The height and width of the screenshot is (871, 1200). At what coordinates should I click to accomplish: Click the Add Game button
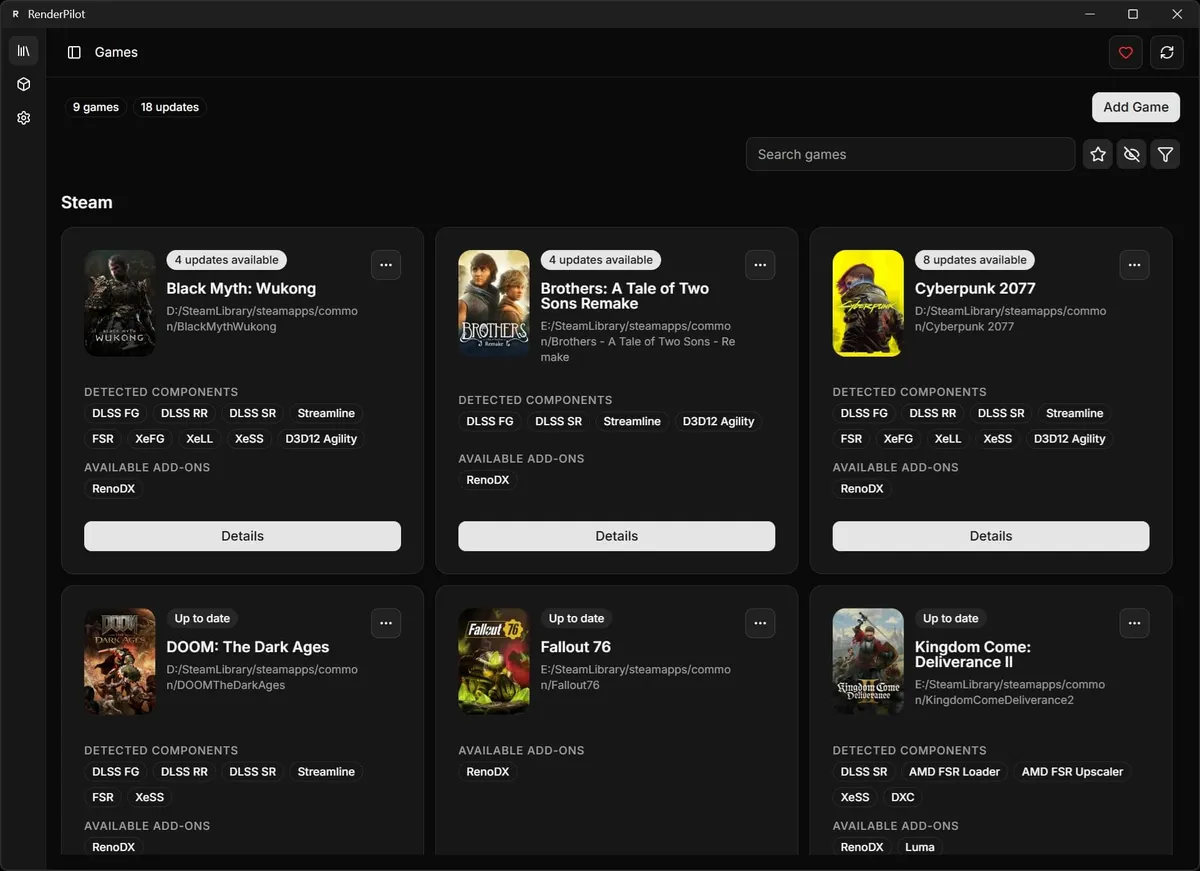[x=1136, y=107]
